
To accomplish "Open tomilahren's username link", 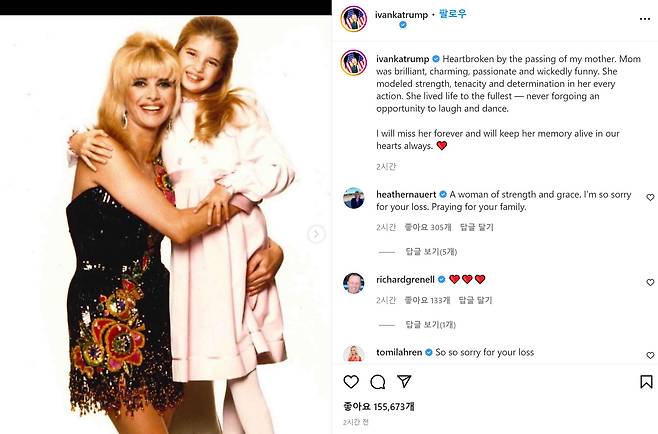I will pos(399,352).
